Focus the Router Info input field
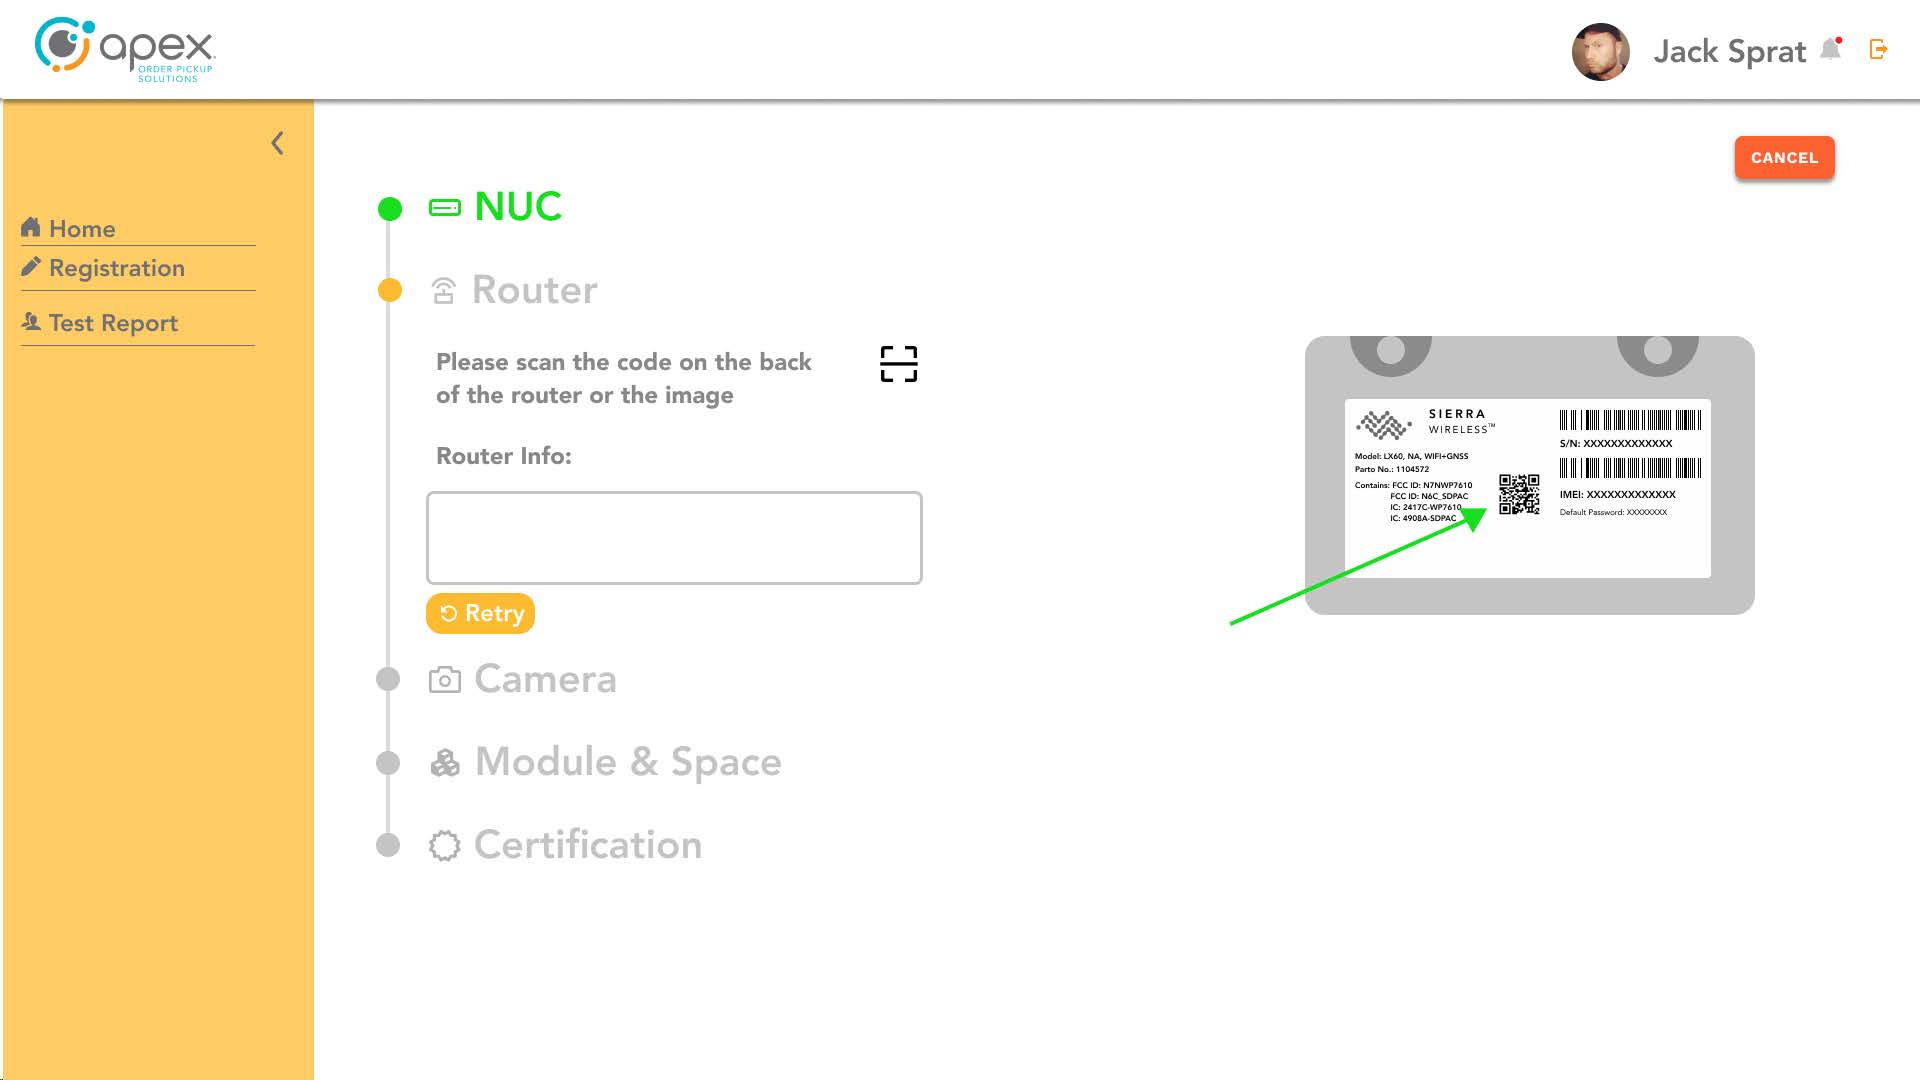The image size is (1920, 1080). click(x=674, y=538)
